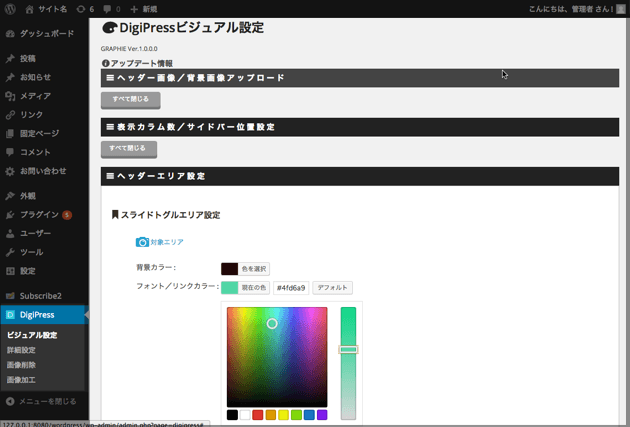Viewport: 630px width, 427px height.
Task: Click the comment bubble icon in sidebar
Action: [x=10, y=152]
